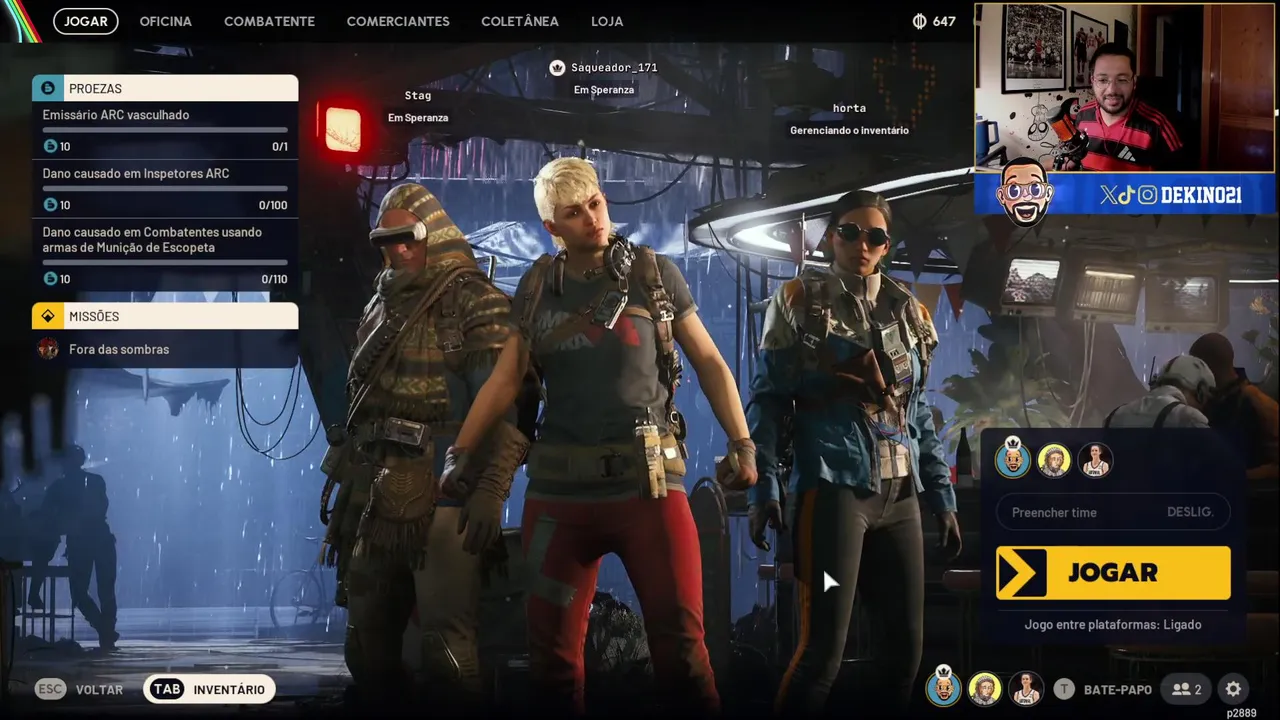
Task: Click the ESC VOLTAR button
Action: tap(79, 689)
